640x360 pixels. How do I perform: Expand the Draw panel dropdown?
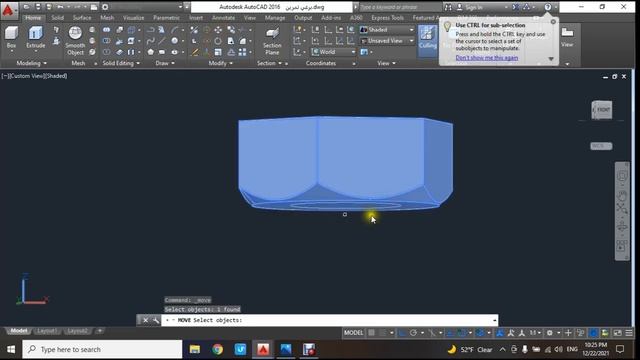point(165,63)
